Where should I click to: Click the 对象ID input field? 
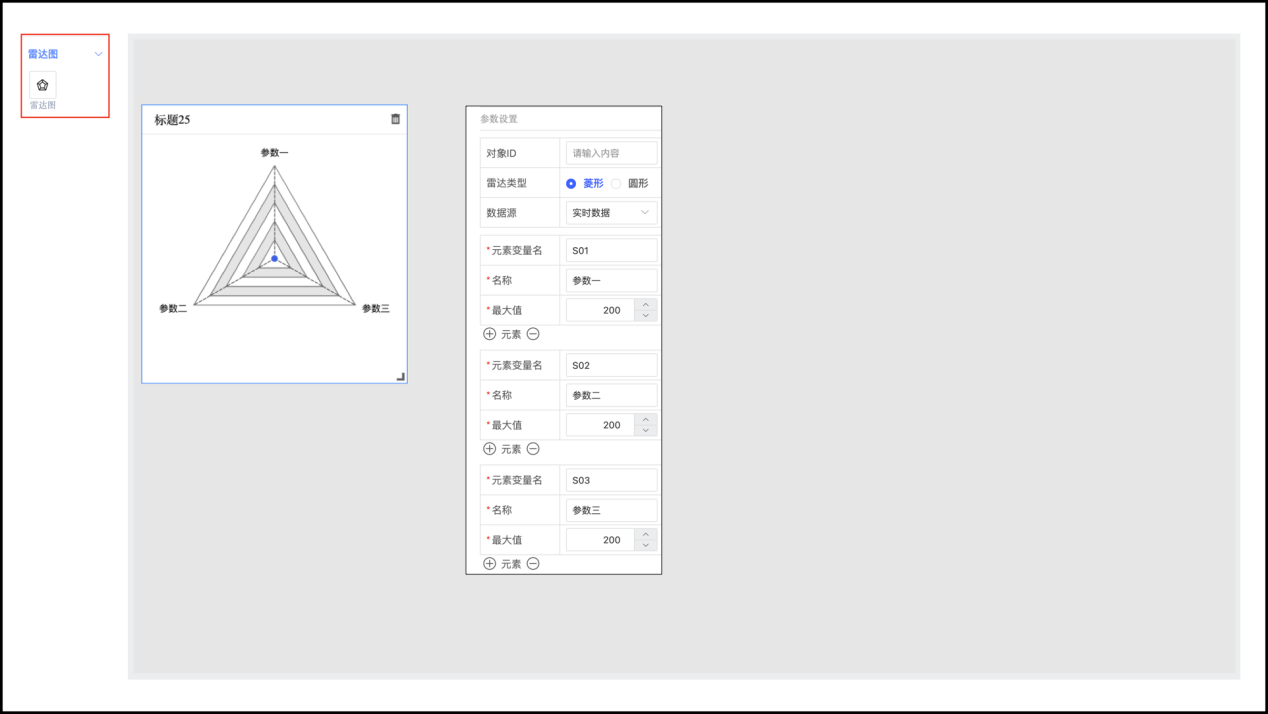tap(611, 153)
